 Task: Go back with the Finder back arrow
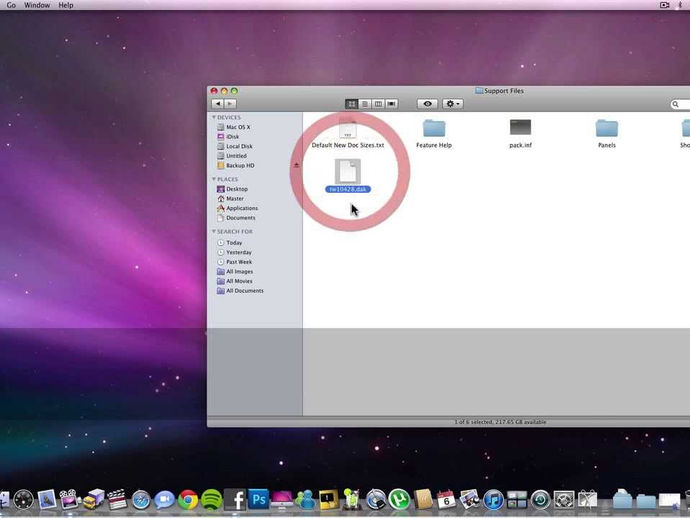coord(218,104)
